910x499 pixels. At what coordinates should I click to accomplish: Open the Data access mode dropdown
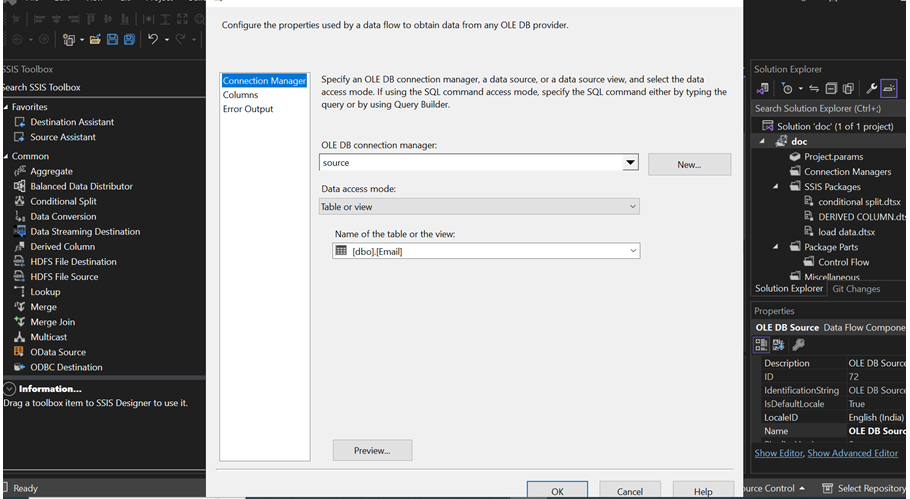click(x=632, y=207)
